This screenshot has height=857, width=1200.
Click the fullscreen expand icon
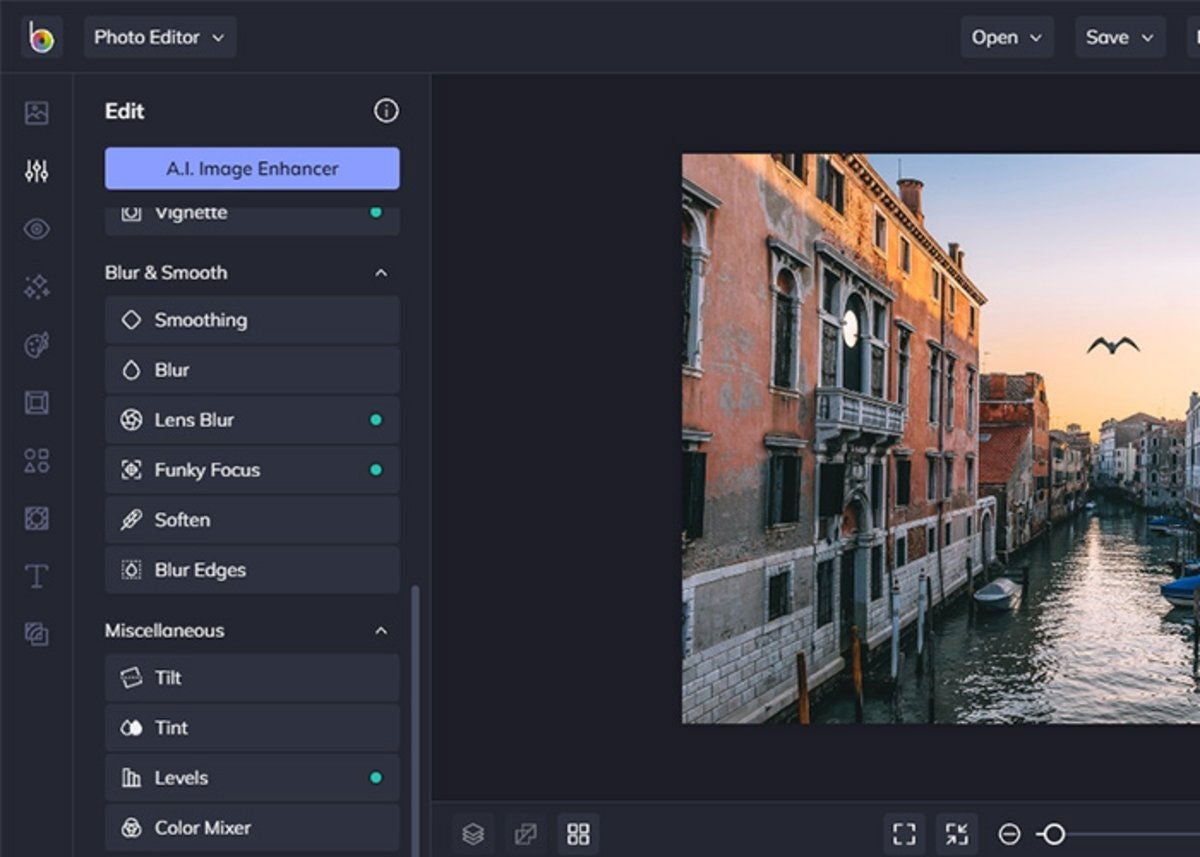[x=904, y=833]
